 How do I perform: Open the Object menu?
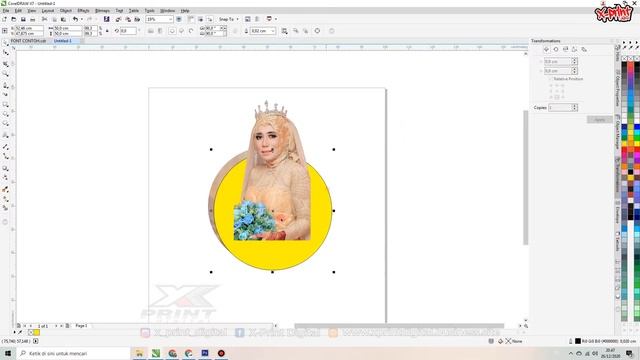[x=66, y=11]
